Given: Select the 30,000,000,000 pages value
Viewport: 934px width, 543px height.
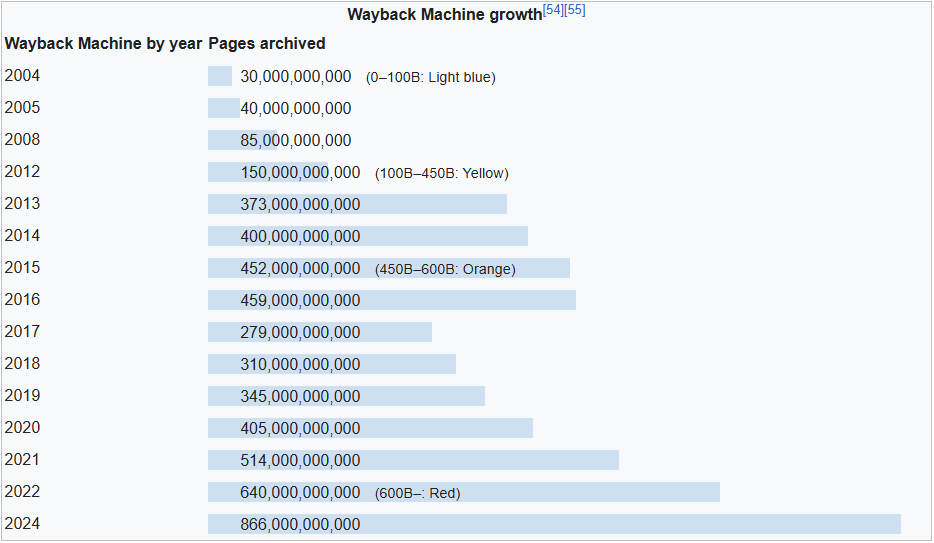Looking at the screenshot, I should click(x=296, y=77).
